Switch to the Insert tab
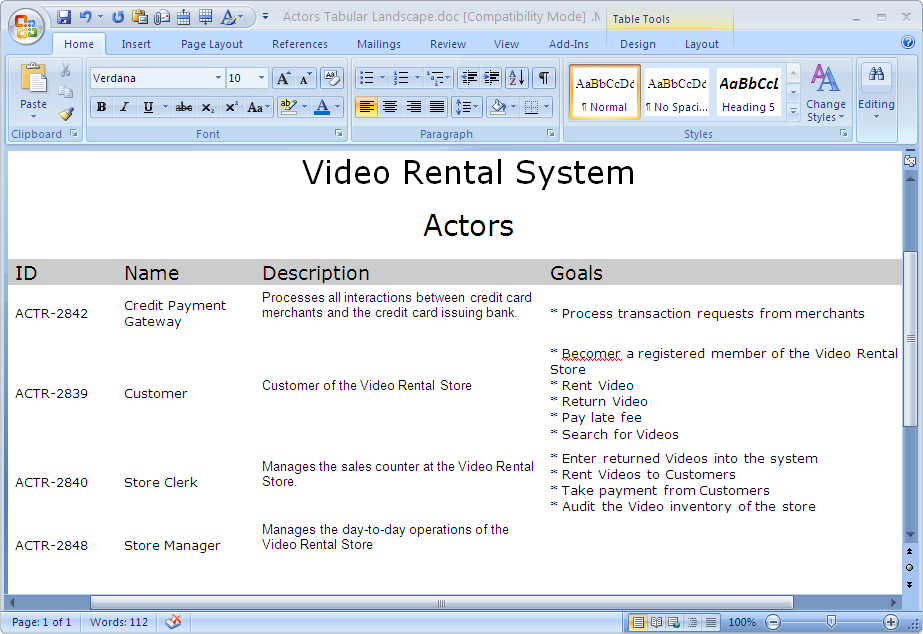Image resolution: width=923 pixels, height=634 pixels. [x=136, y=44]
